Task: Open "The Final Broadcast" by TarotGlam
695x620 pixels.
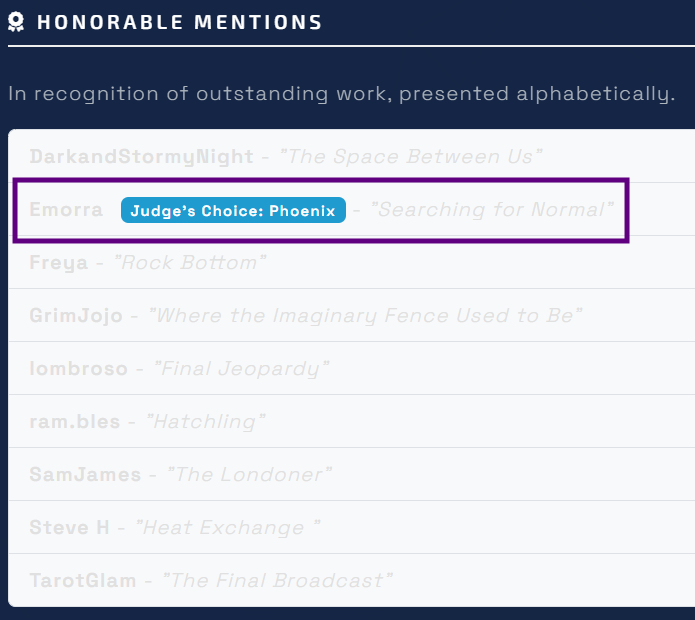Action: (x=278, y=581)
